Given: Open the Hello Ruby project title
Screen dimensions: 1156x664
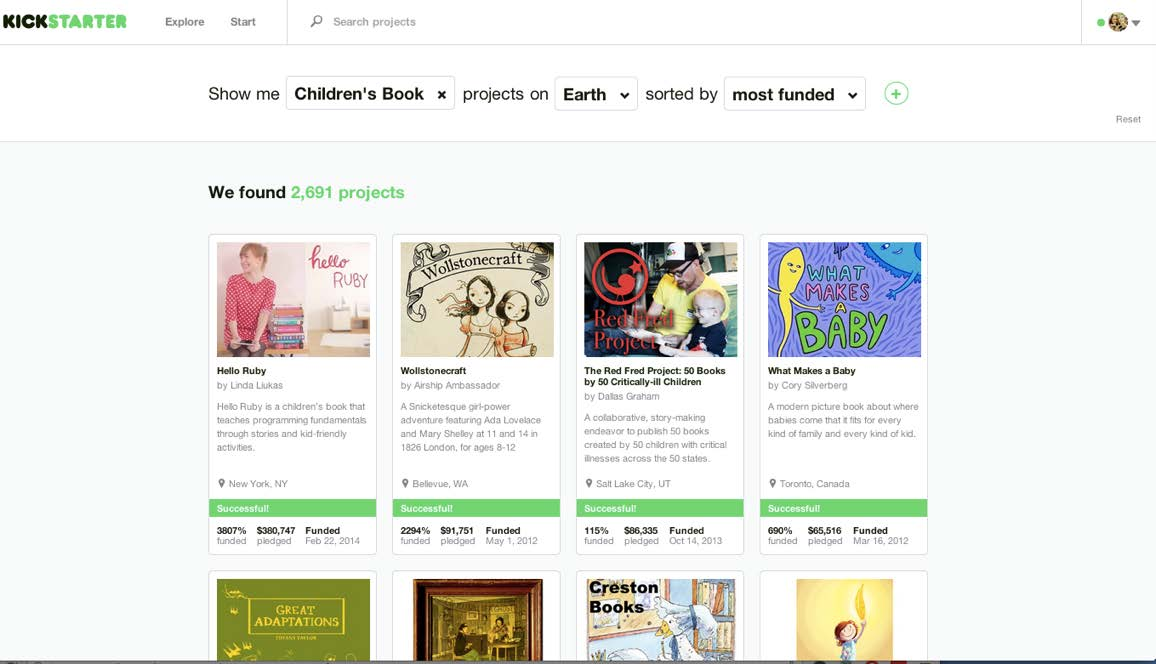Looking at the screenshot, I should coord(241,371).
